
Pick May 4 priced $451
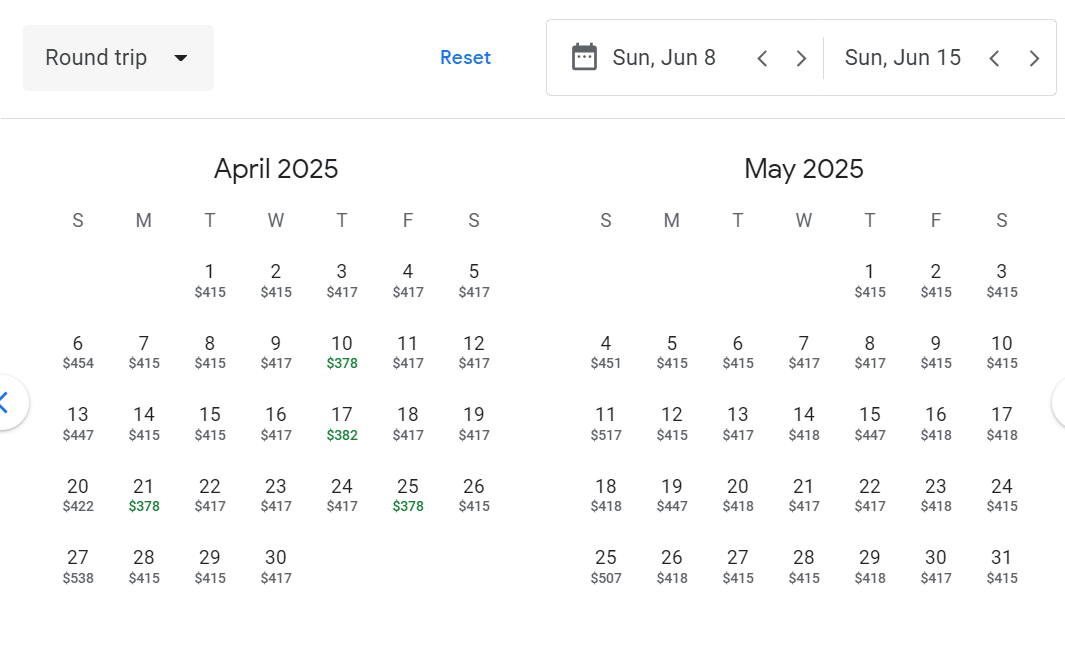(x=606, y=352)
